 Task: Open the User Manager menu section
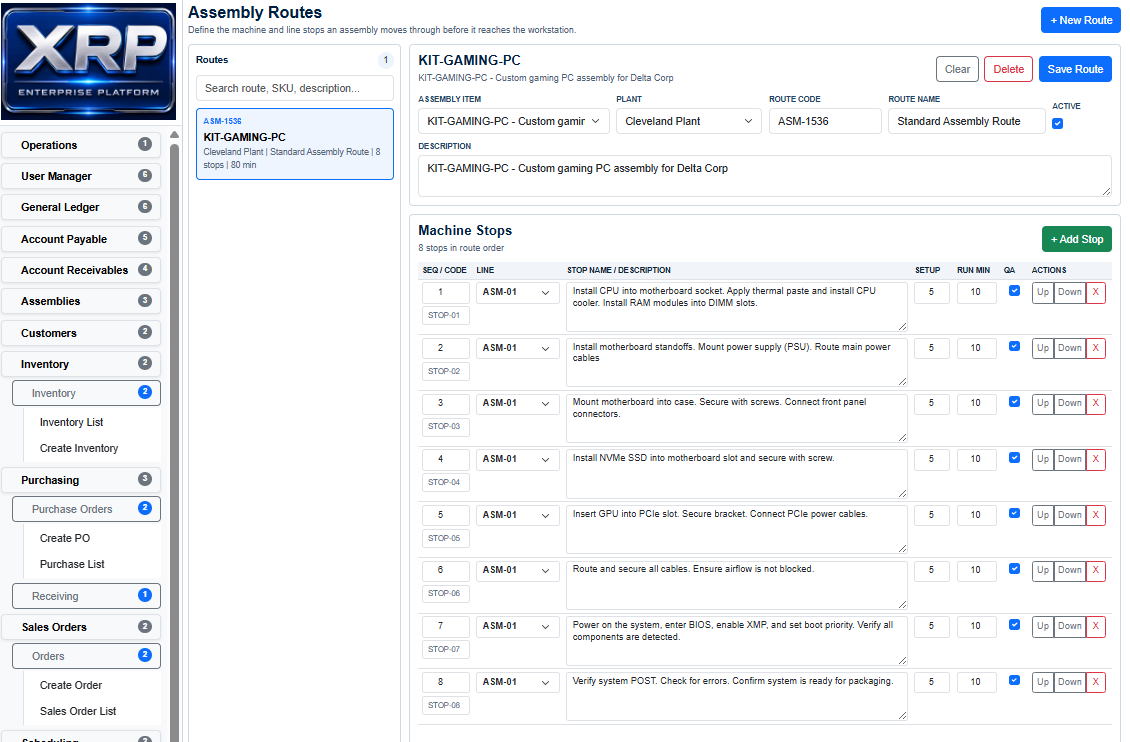pos(81,176)
